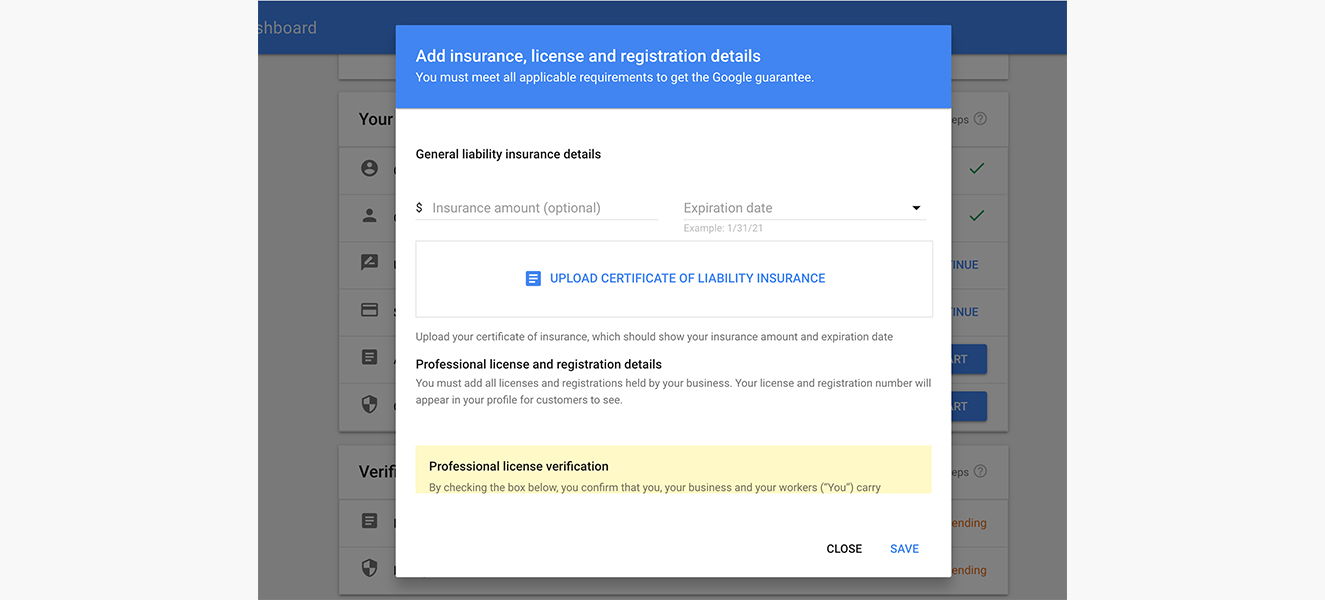Open the help circle in the Verification section
Viewport: 1325px width, 600px height.
979,471
